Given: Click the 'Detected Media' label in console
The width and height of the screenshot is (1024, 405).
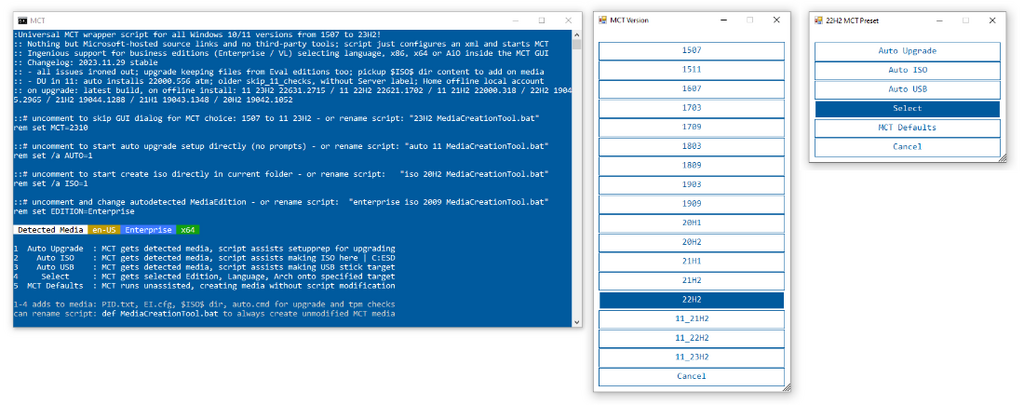Looking at the screenshot, I should point(50,230).
